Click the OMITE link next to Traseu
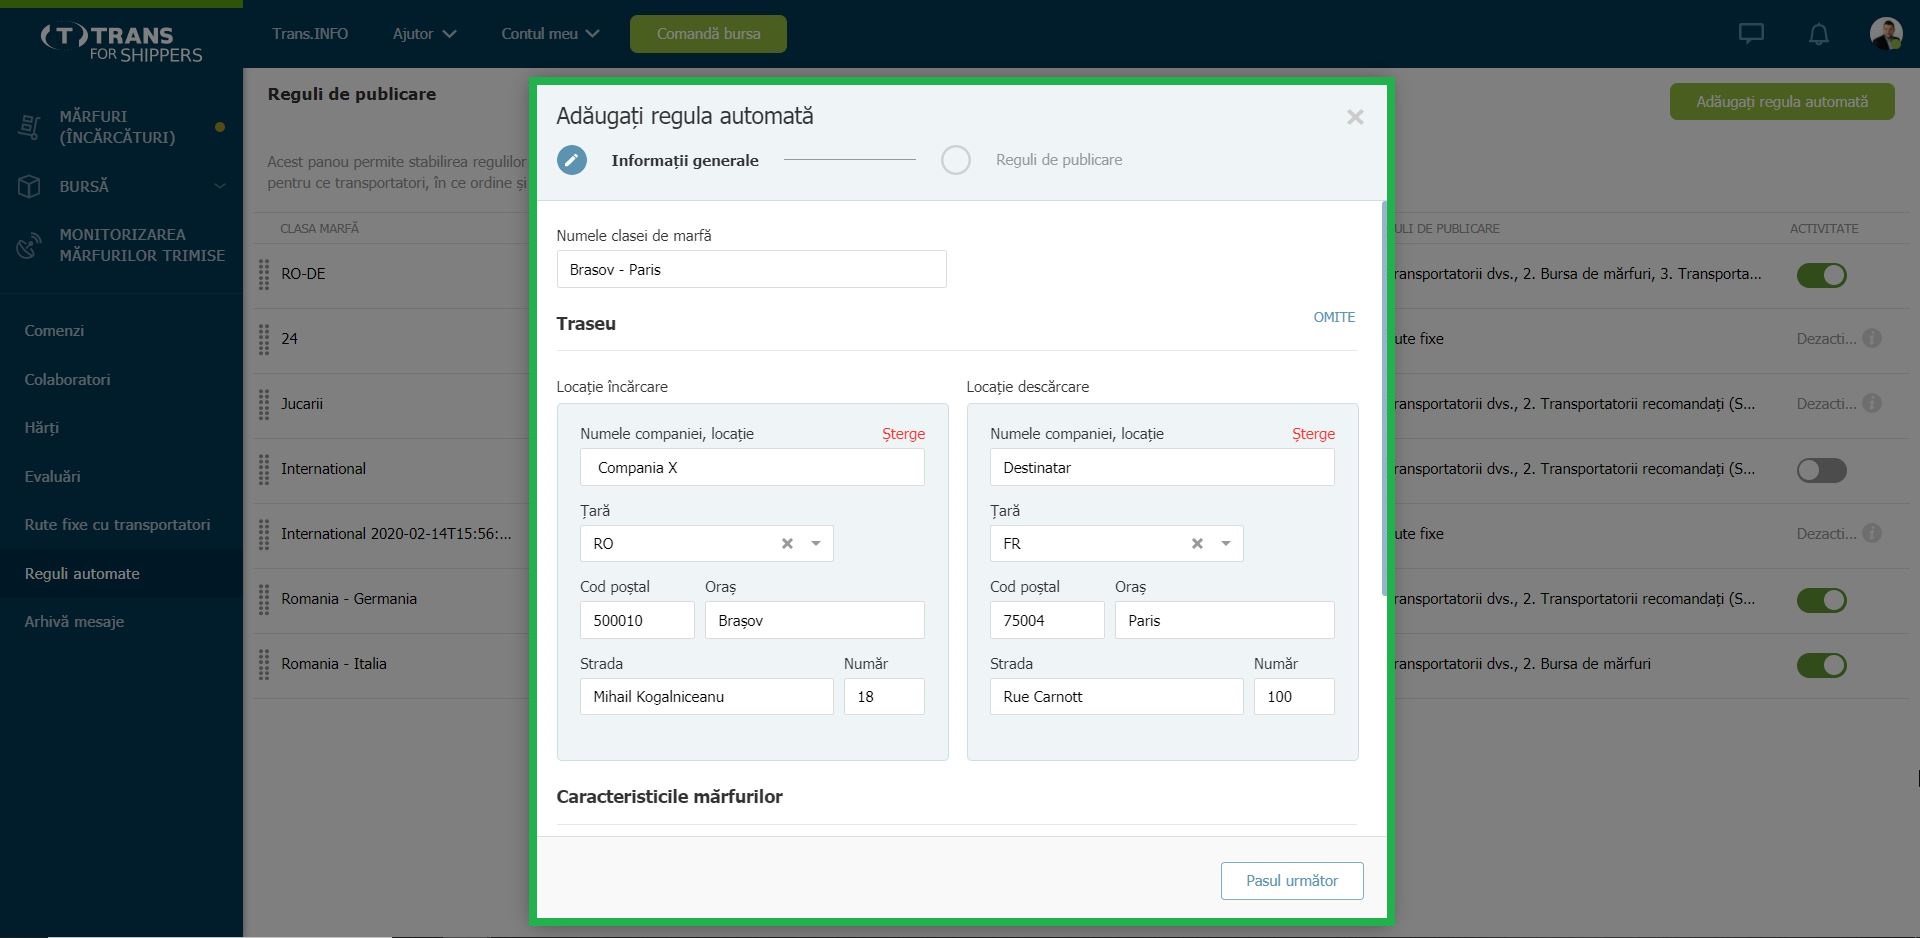This screenshot has width=1920, height=938. (x=1334, y=317)
